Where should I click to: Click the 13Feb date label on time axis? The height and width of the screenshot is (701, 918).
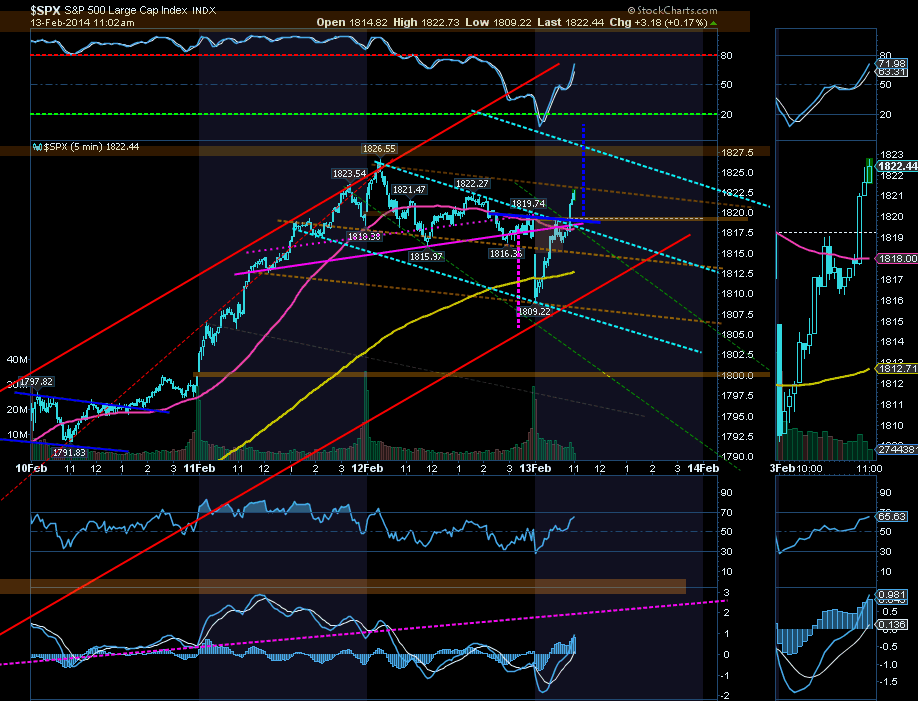(x=535, y=468)
